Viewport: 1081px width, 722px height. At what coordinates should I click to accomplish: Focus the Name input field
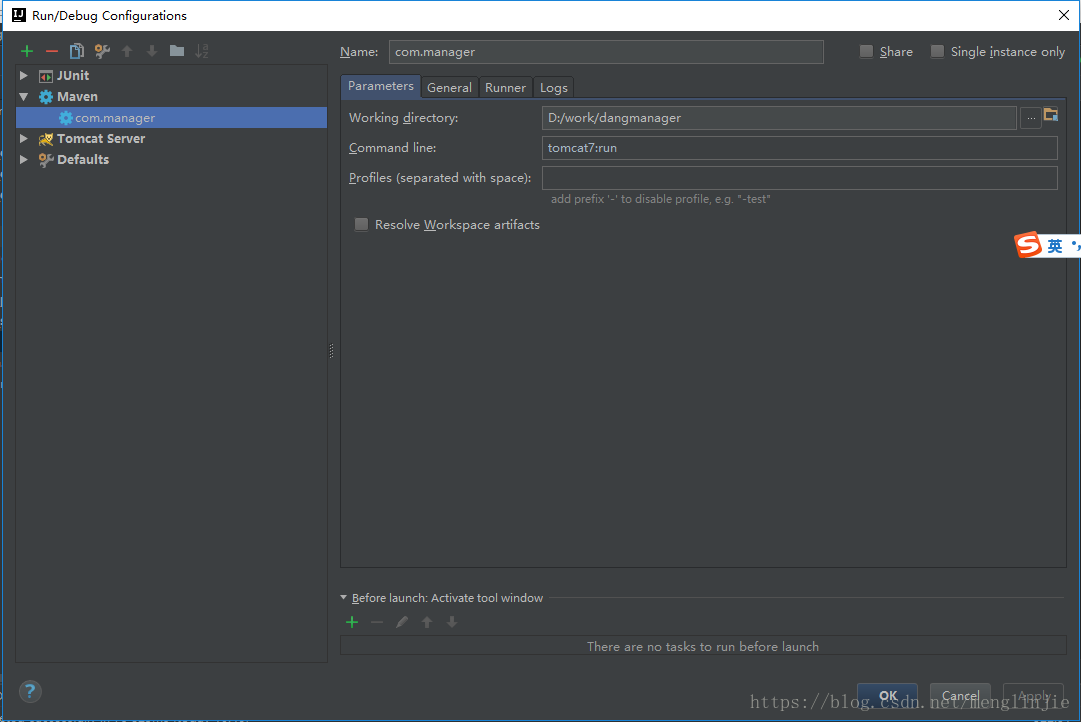(606, 52)
